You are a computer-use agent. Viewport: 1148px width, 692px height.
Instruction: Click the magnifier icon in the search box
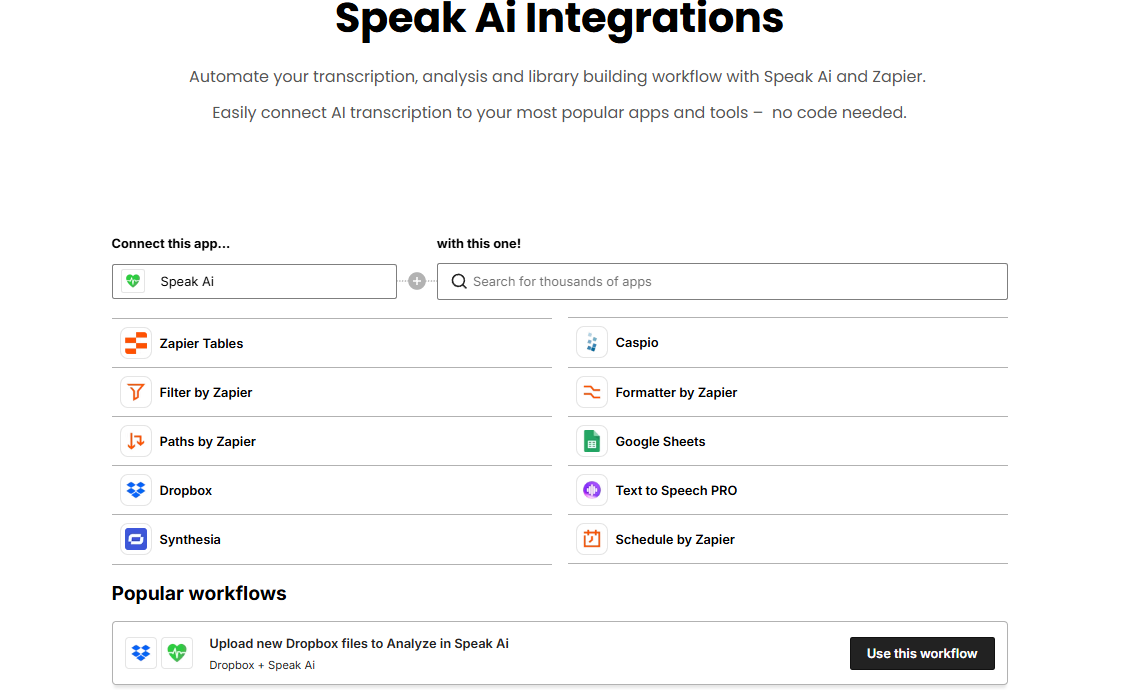(459, 281)
